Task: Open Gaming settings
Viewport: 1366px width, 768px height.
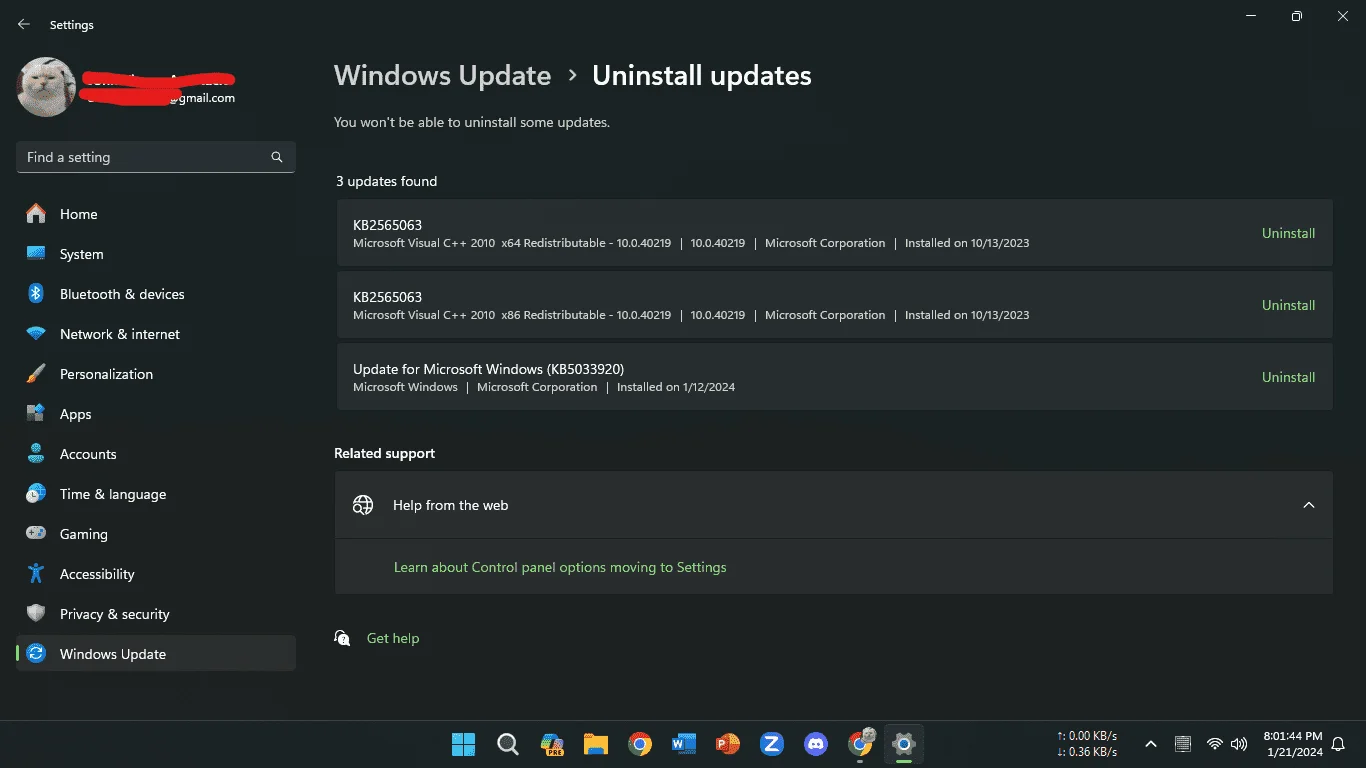Action: (x=156, y=534)
